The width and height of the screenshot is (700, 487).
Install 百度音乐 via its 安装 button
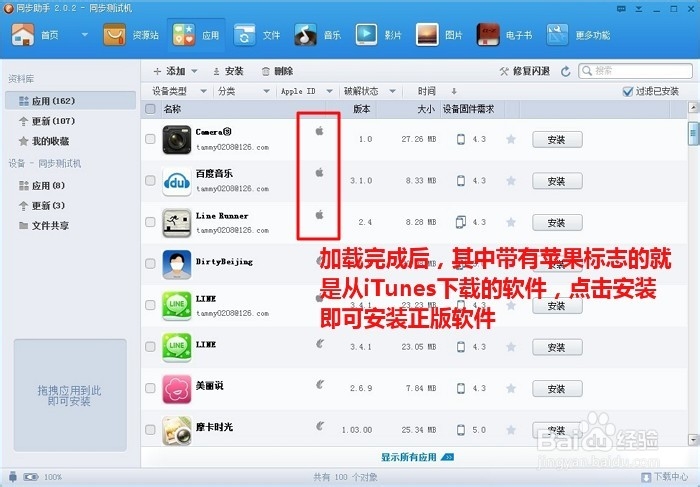(x=557, y=181)
